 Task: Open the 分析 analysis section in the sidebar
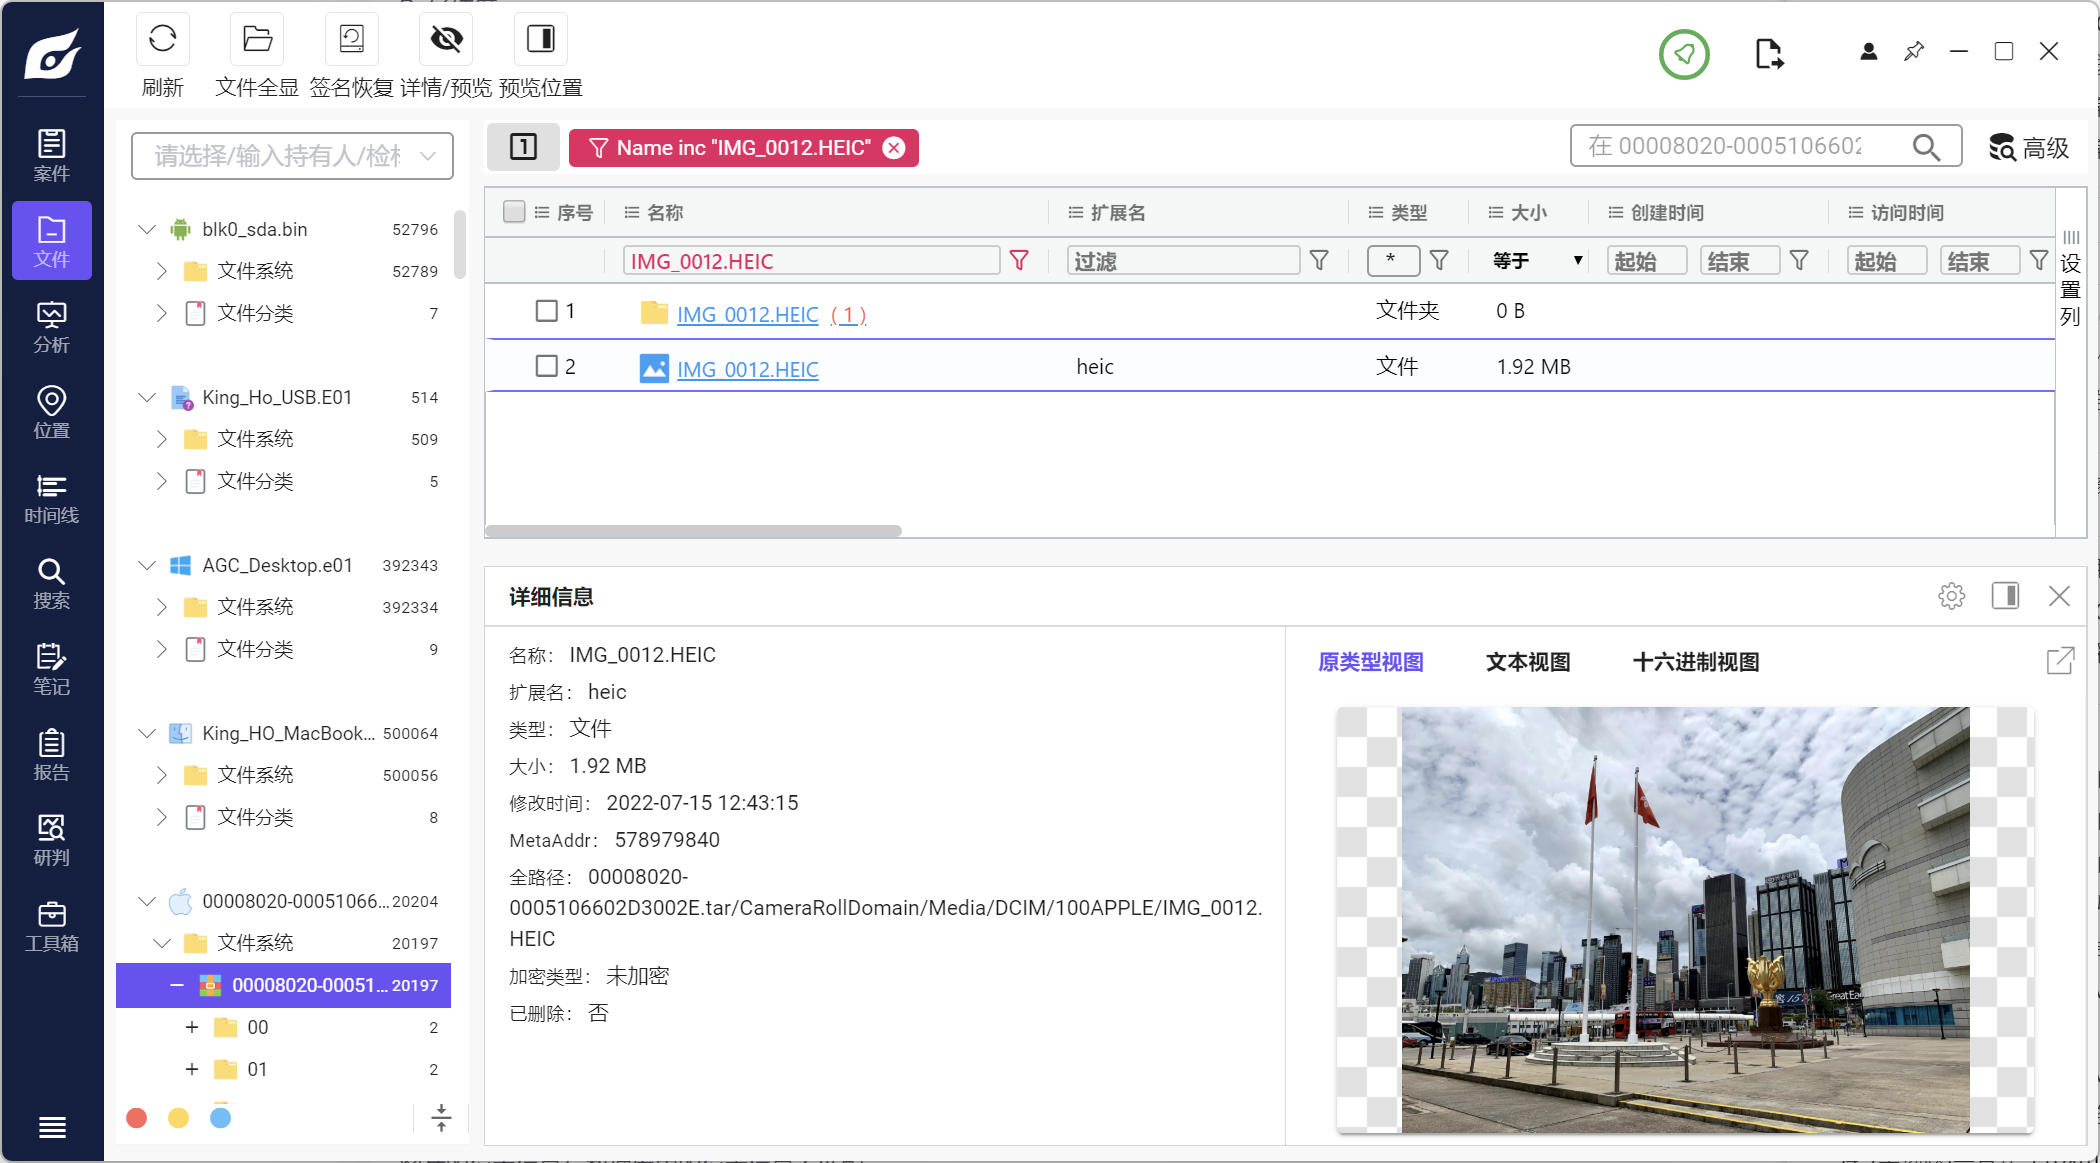coord(52,327)
